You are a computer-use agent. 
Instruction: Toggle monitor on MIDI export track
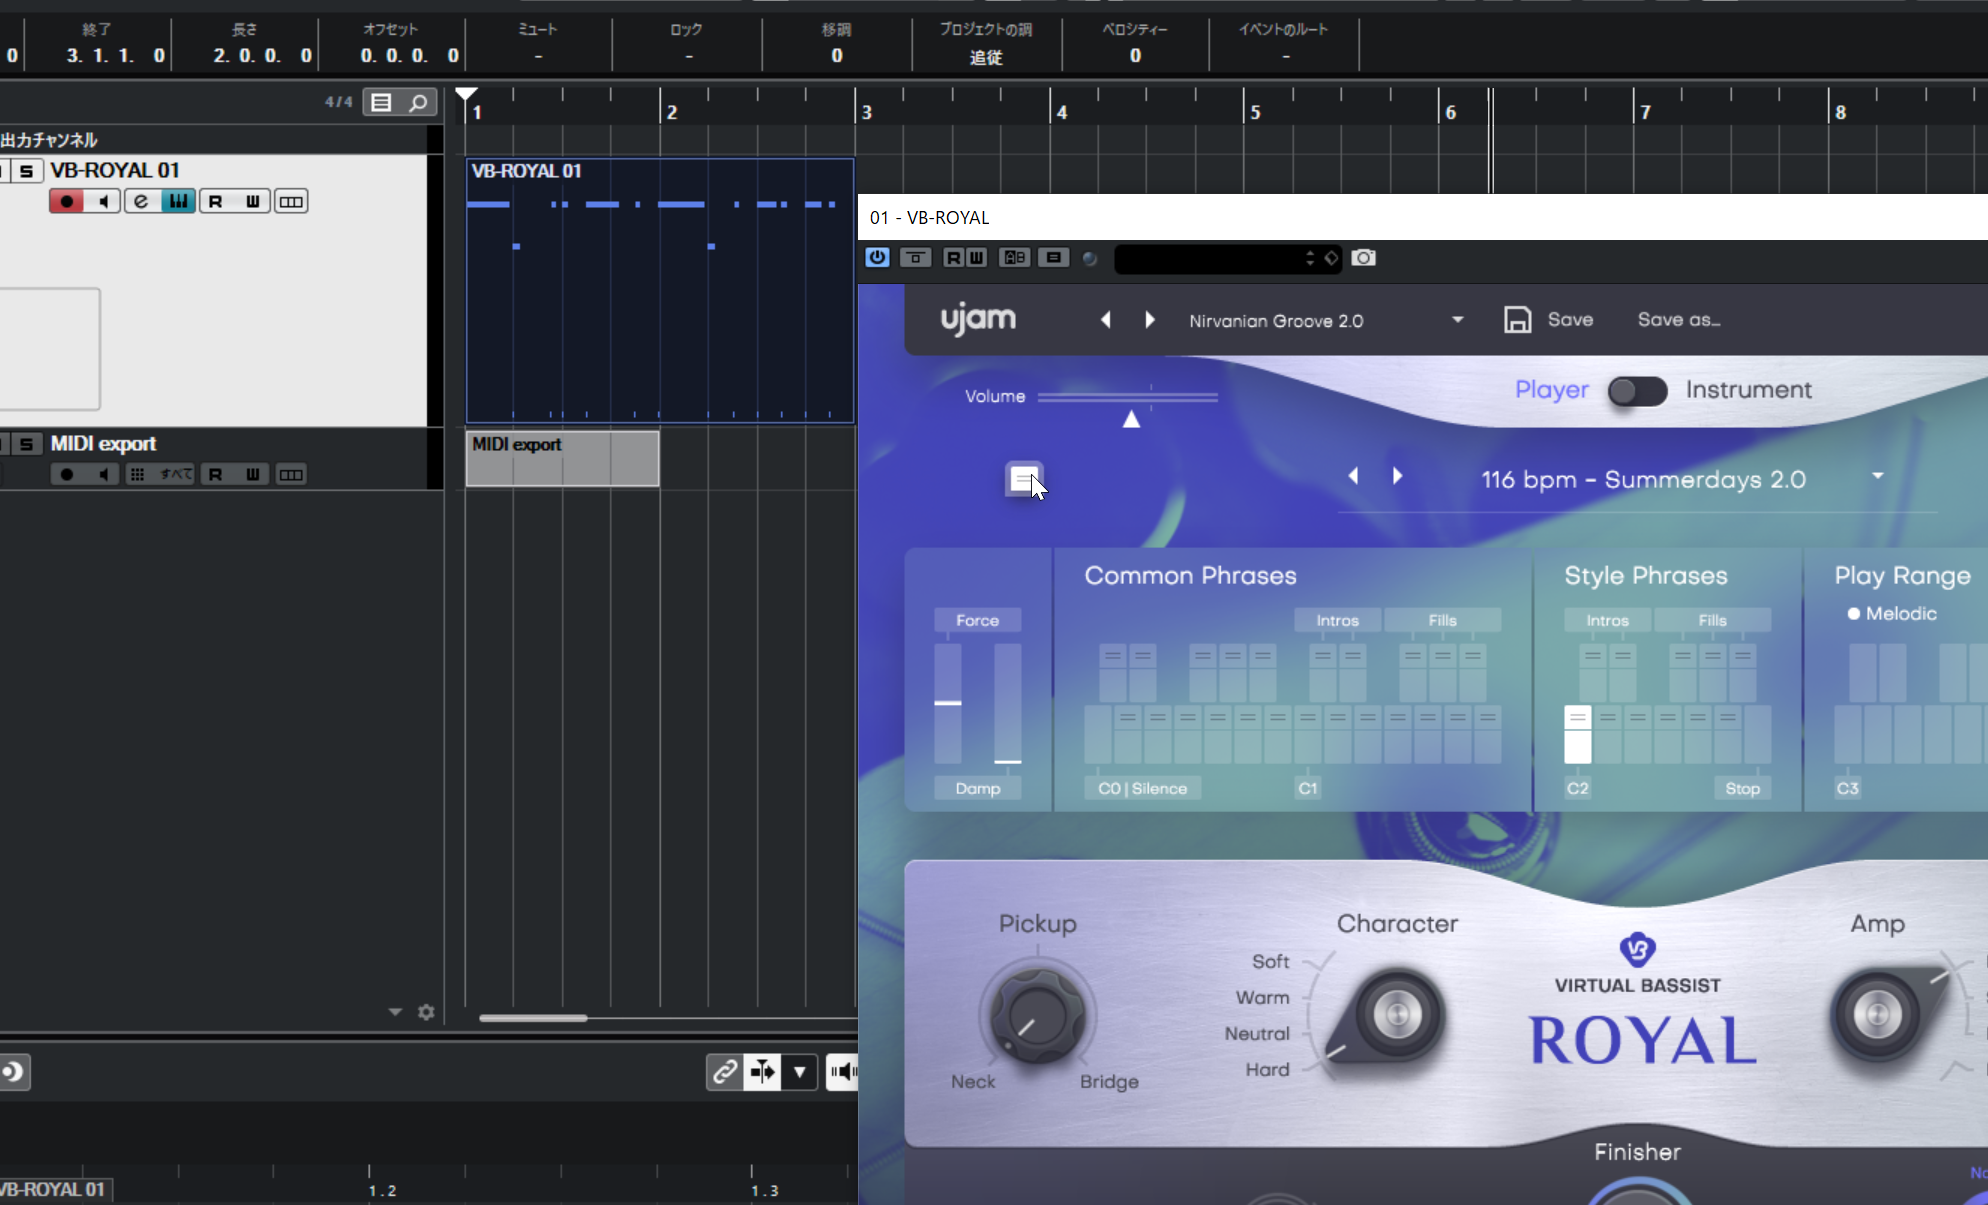(x=104, y=474)
